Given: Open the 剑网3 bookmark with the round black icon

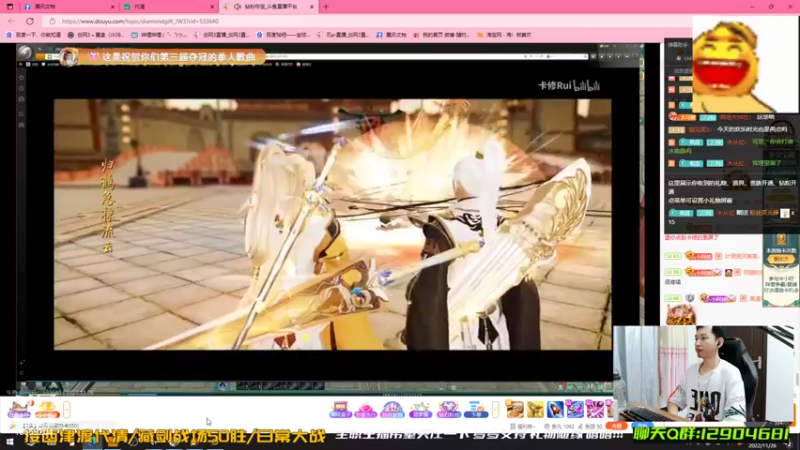Looking at the screenshot, I should (x=95, y=35).
